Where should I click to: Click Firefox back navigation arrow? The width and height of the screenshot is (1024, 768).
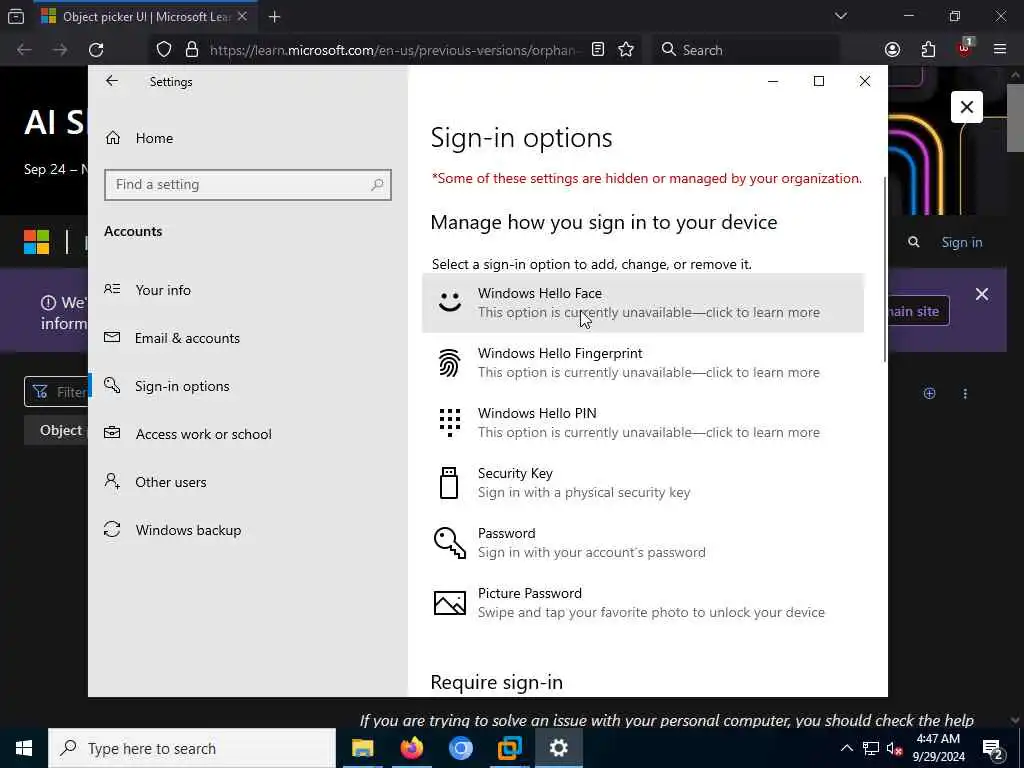pos(24,50)
